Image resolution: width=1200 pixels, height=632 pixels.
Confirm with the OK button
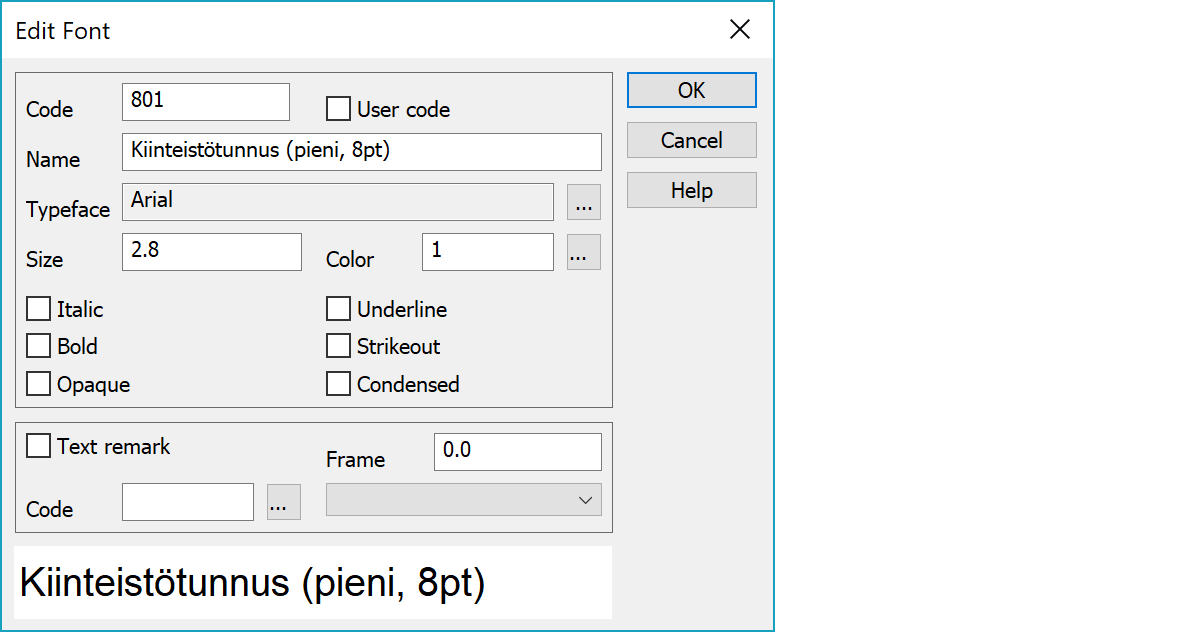(692, 90)
